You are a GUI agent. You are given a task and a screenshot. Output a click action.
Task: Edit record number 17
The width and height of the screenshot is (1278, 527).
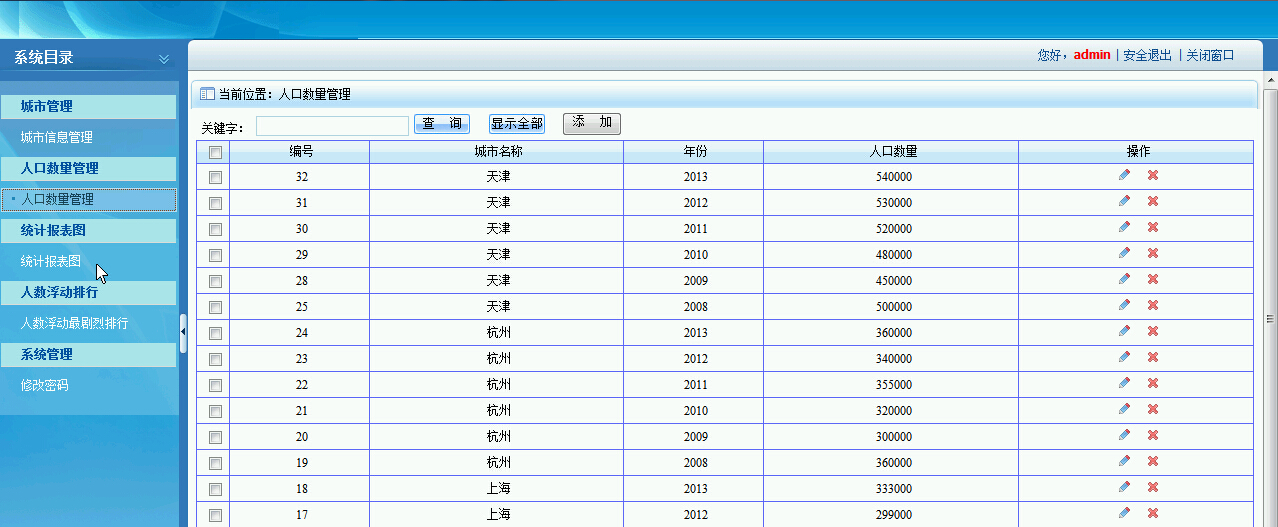pos(1124,513)
